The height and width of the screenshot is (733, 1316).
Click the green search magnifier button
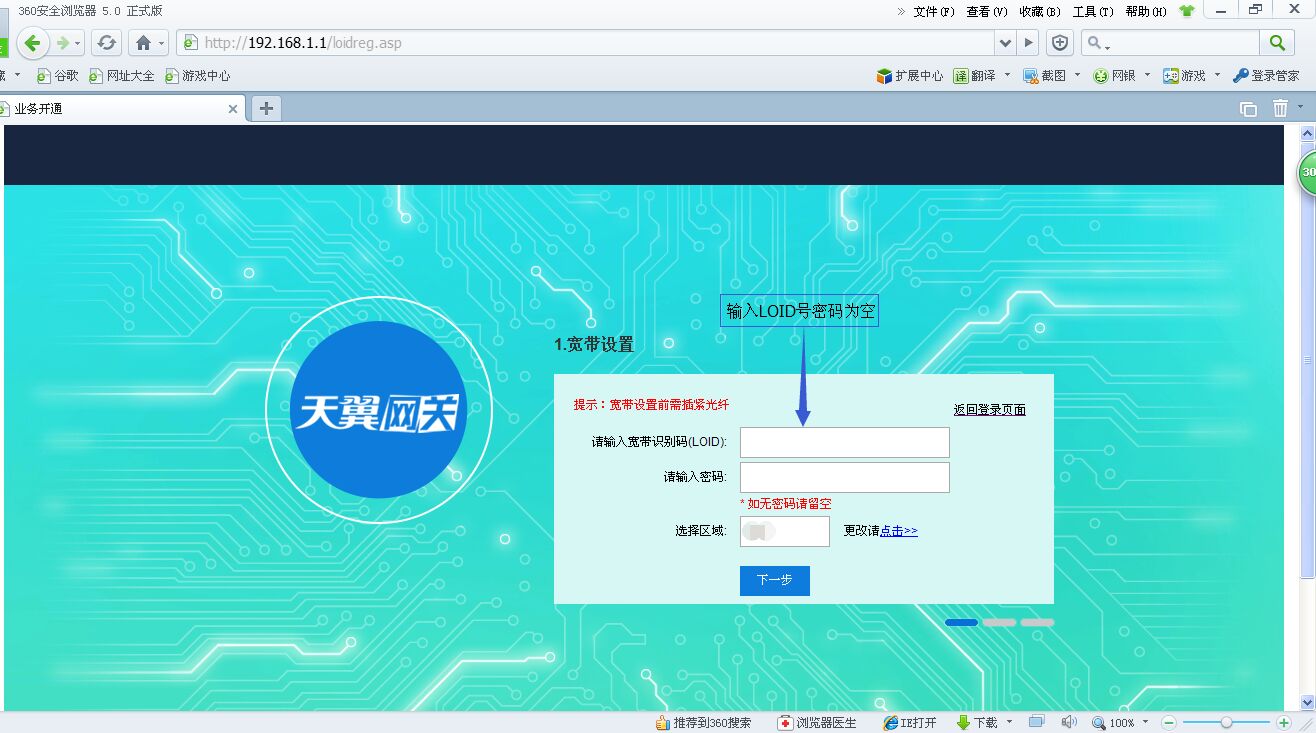point(1277,43)
